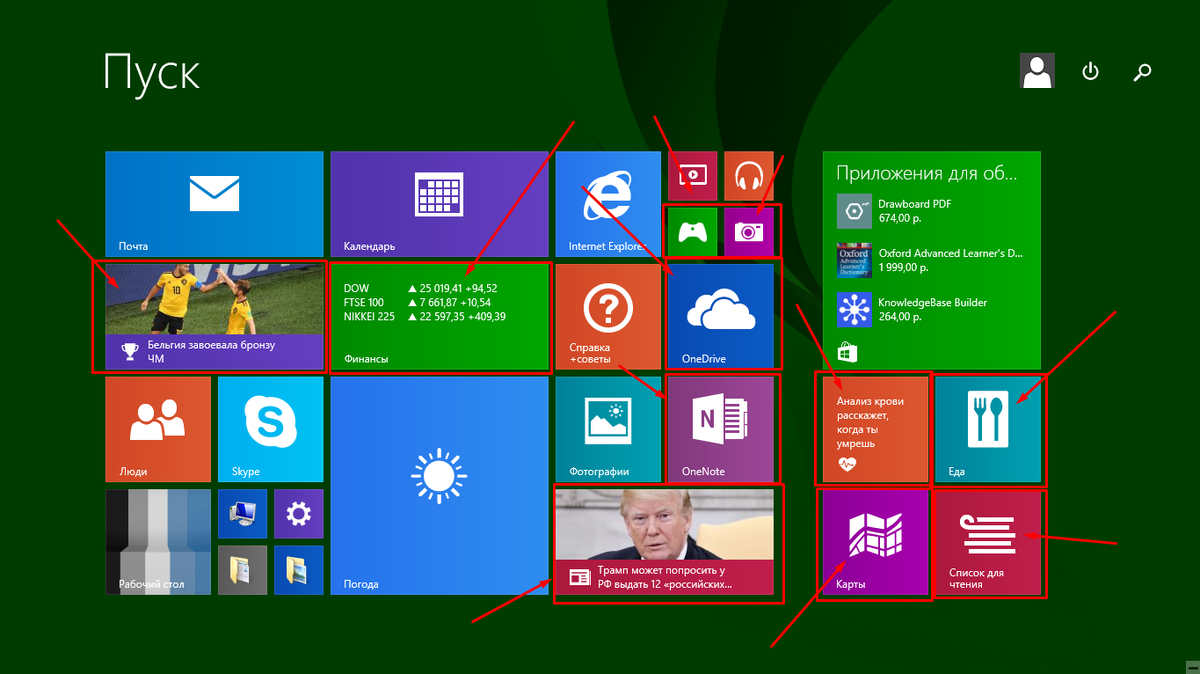Open the Справка + советы help tile

[608, 316]
